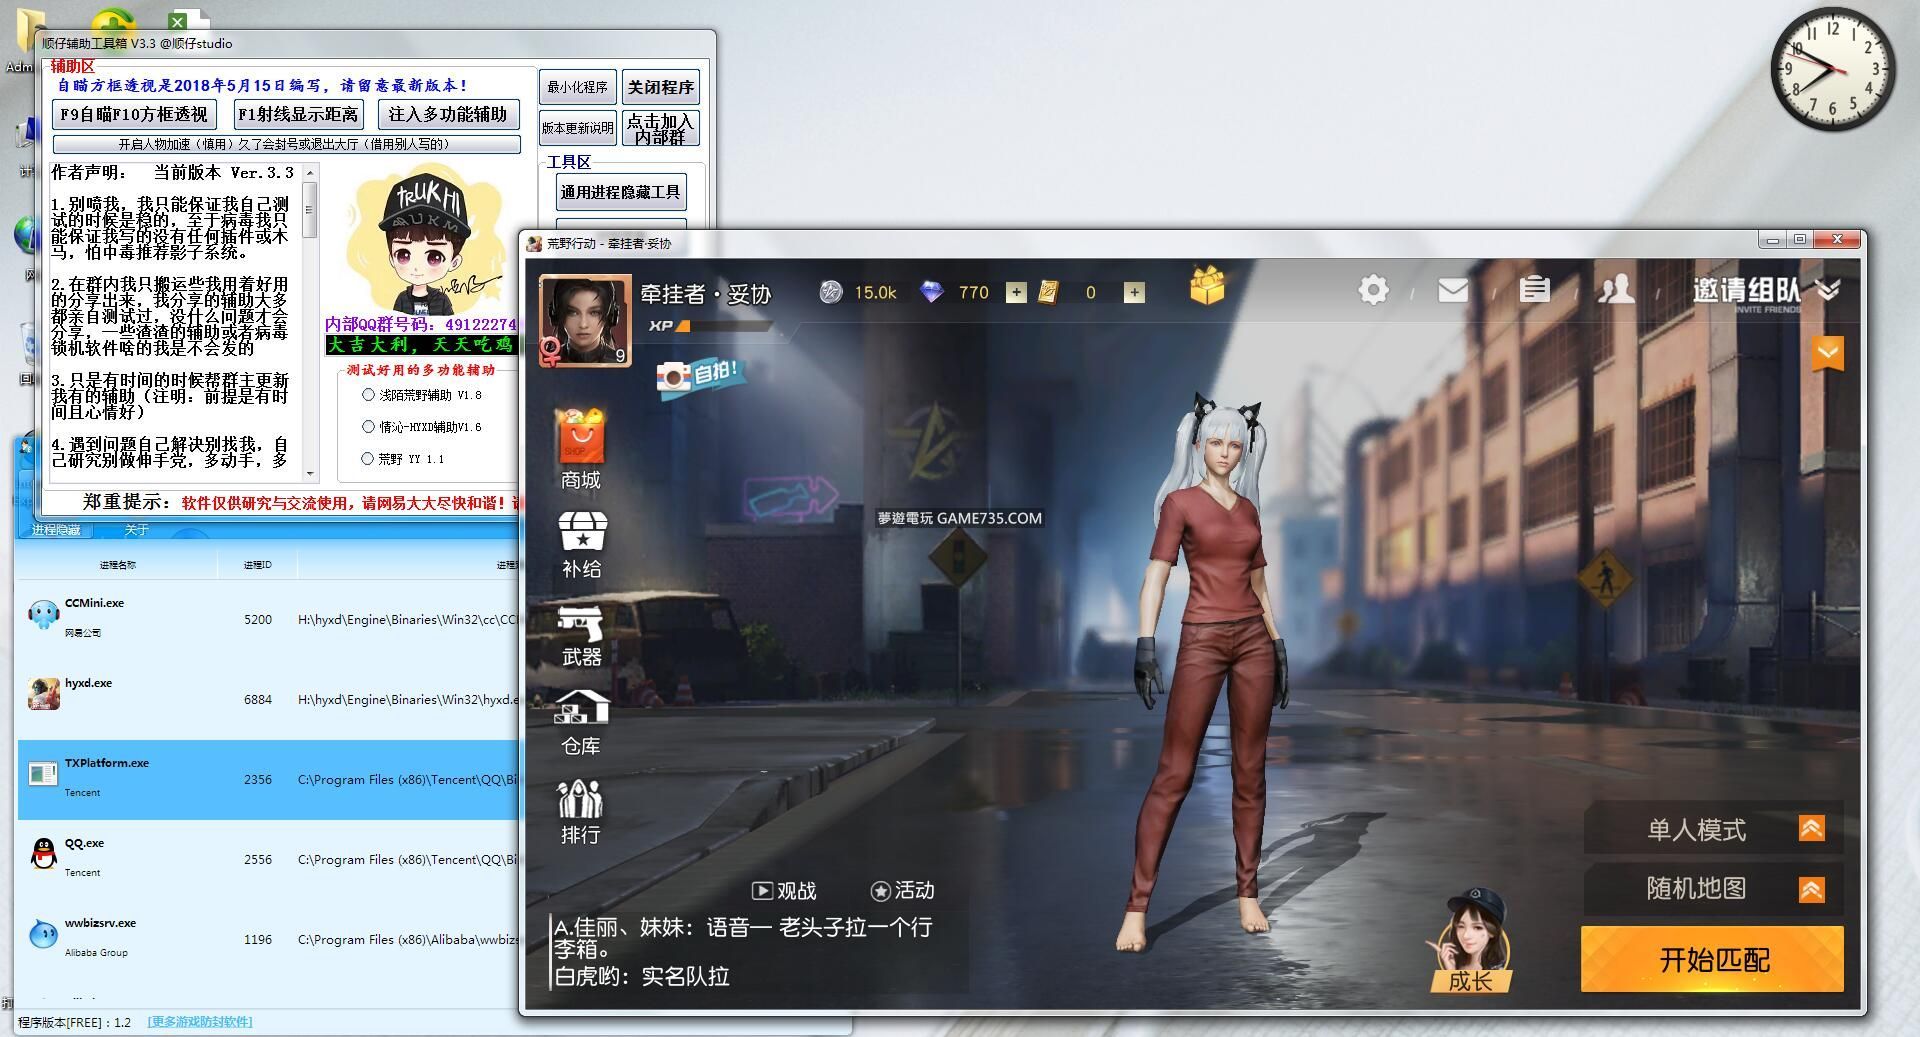Image resolution: width=1920 pixels, height=1037 pixels.
Task: Click the 版本更新说明 button
Action: coord(577,128)
